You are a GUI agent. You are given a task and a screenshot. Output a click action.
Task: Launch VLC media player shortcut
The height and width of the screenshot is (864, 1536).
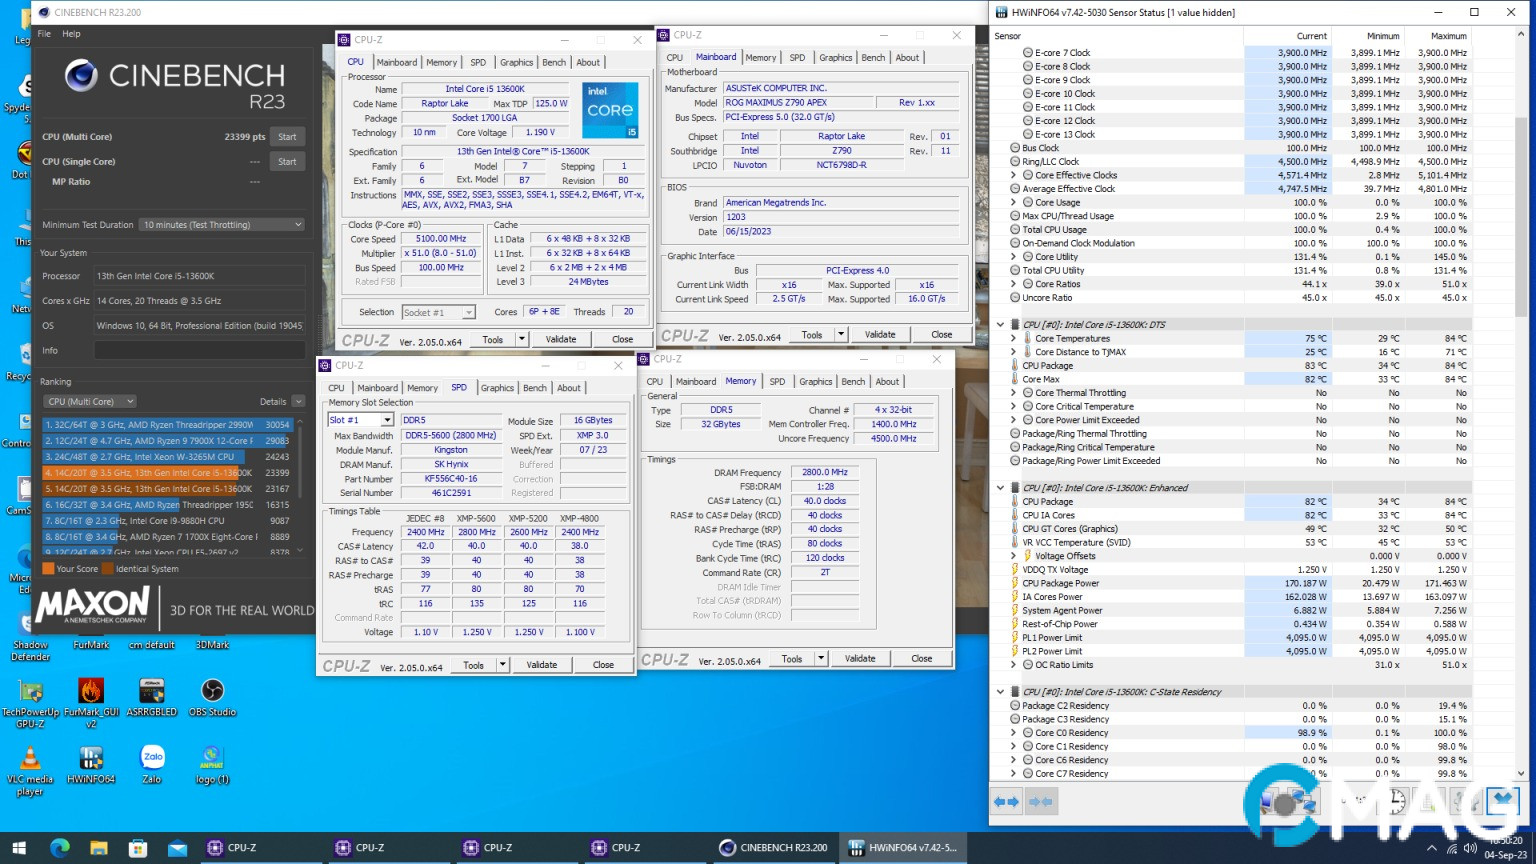click(x=30, y=760)
